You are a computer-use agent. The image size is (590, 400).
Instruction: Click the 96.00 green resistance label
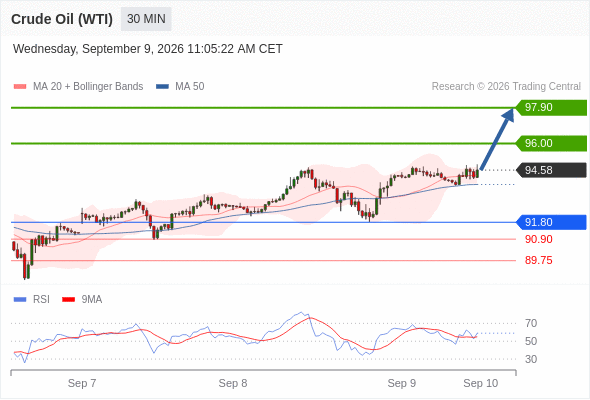[551, 143]
